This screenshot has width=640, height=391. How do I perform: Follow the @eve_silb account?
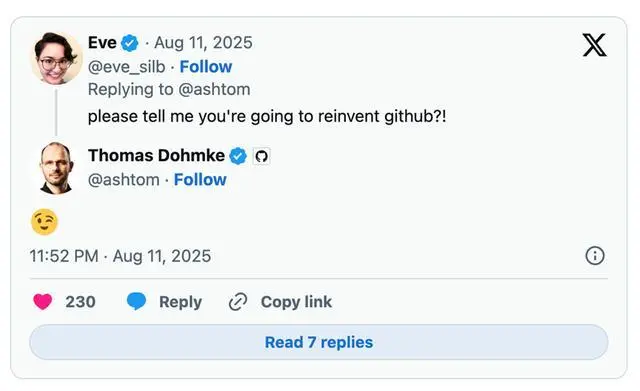(x=206, y=67)
